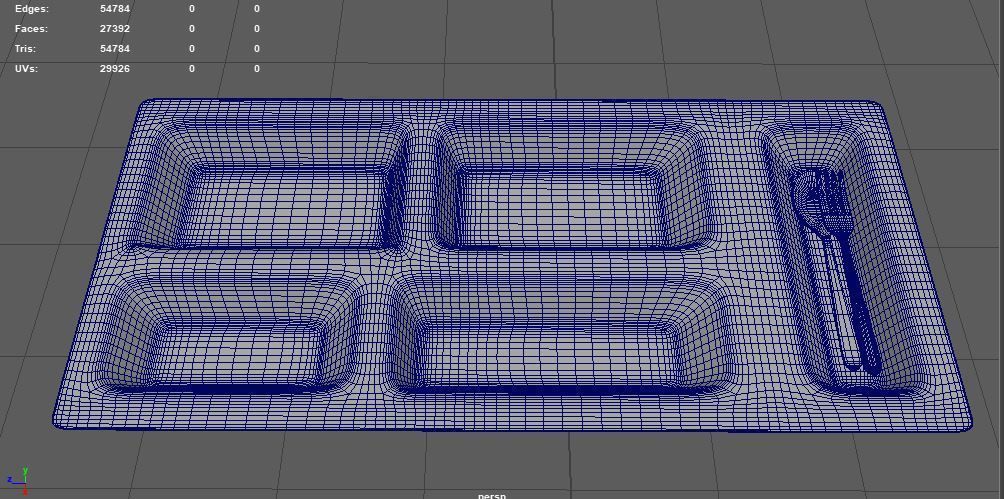Viewport: 1004px width, 499px height.
Task: Select the fork and spoon mesh
Action: click(836, 270)
